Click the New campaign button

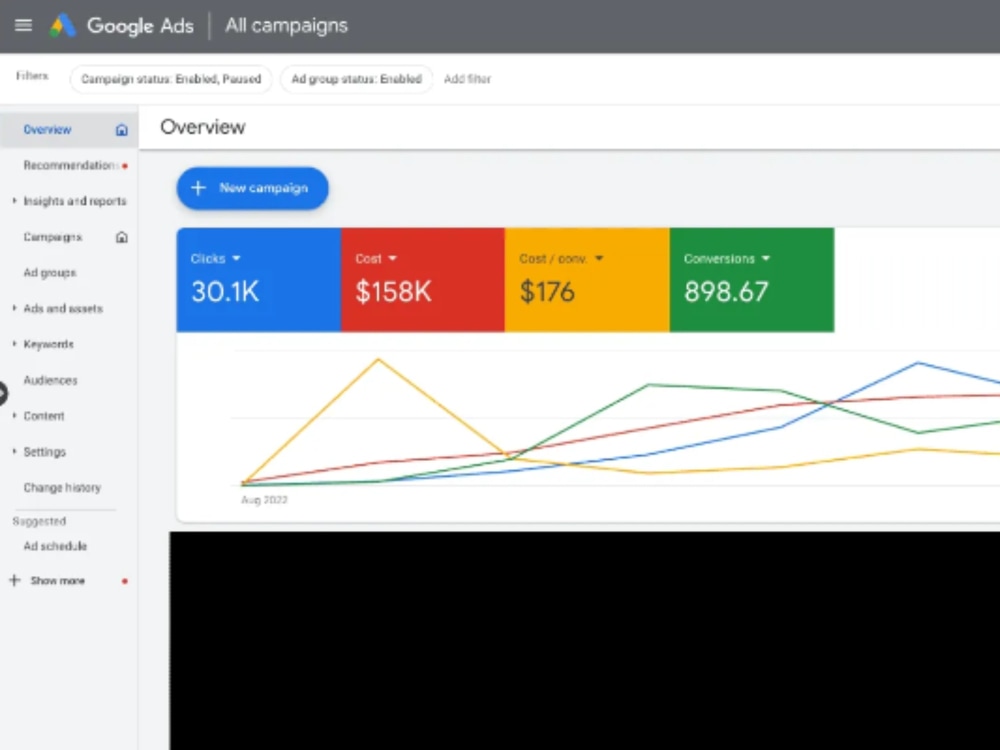(253, 188)
